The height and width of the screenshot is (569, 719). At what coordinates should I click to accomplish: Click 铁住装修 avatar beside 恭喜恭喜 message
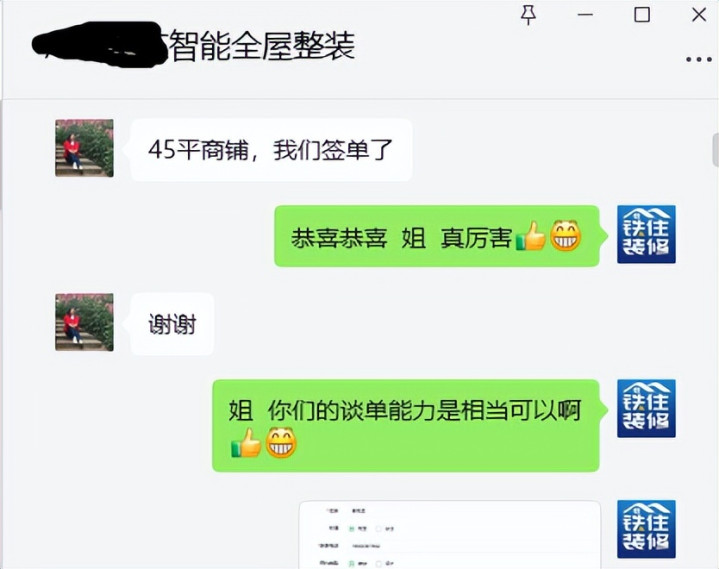[x=646, y=234]
